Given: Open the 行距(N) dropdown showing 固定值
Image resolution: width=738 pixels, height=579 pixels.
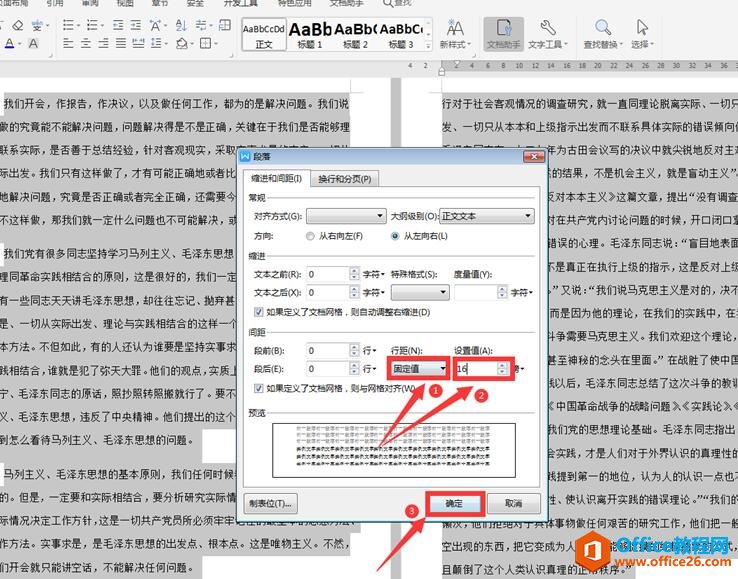Looking at the screenshot, I should coord(419,369).
